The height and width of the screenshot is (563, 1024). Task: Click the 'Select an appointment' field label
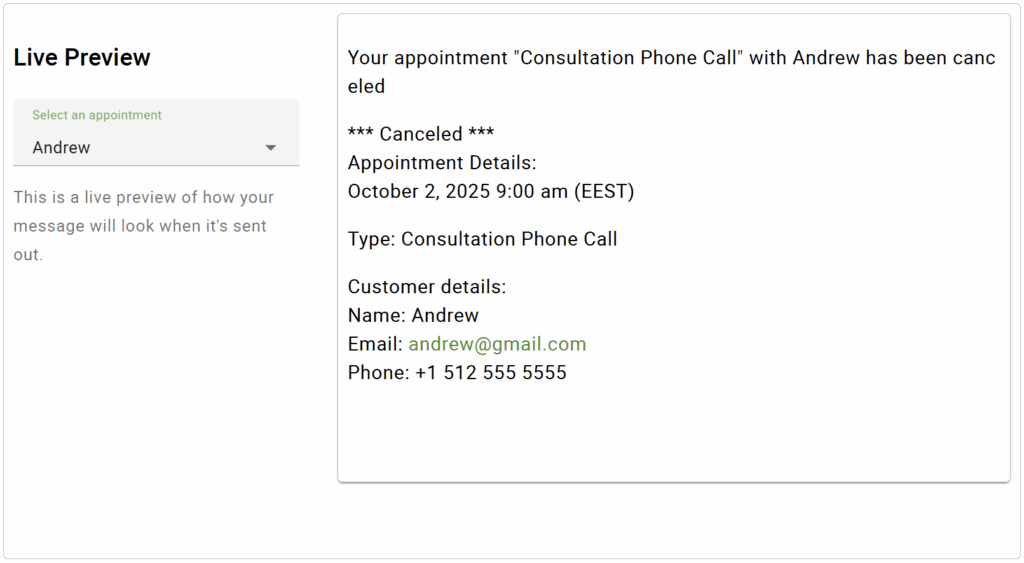click(97, 115)
